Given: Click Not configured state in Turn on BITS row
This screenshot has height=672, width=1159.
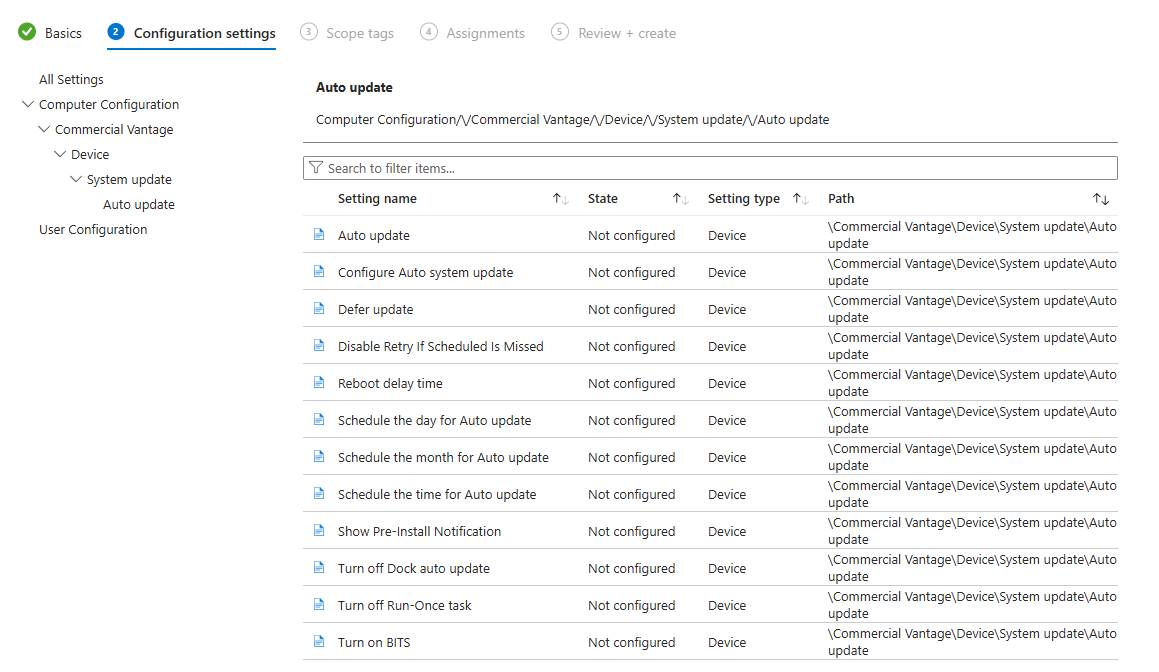Looking at the screenshot, I should click(x=631, y=642).
